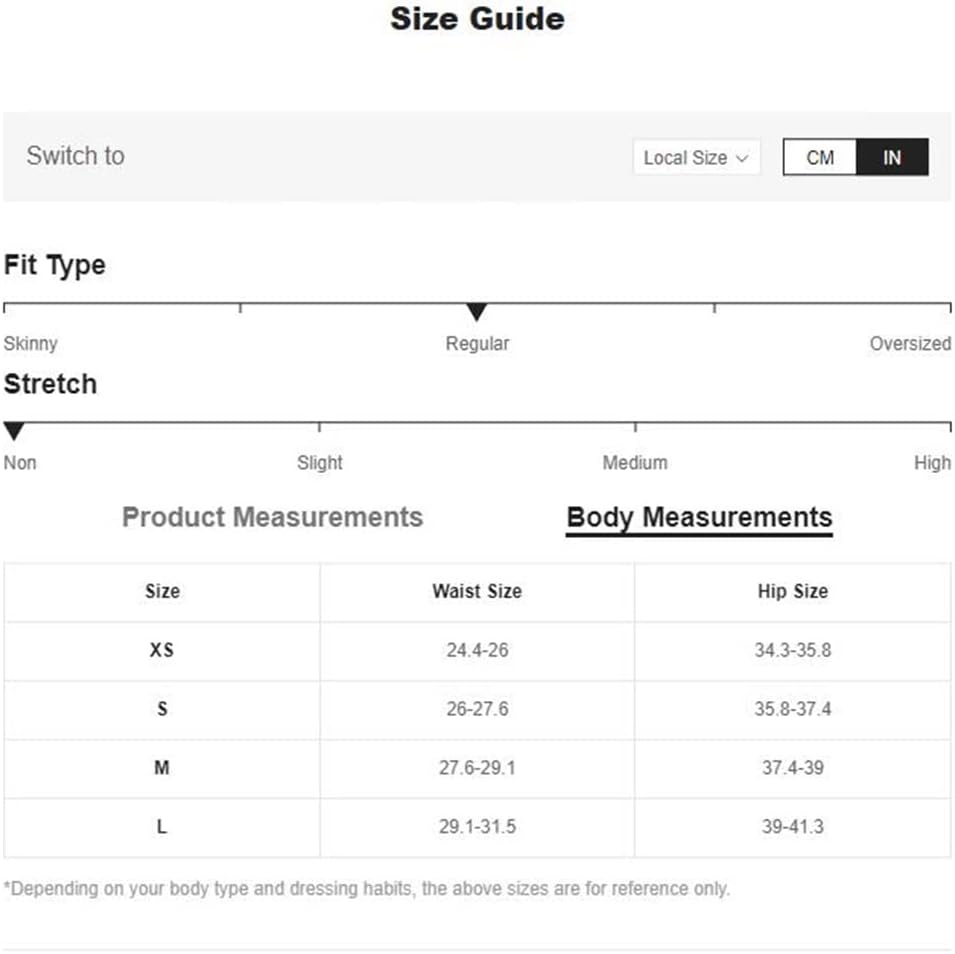The height and width of the screenshot is (954, 955).
Task: Click the Slight stretch label
Action: point(320,462)
